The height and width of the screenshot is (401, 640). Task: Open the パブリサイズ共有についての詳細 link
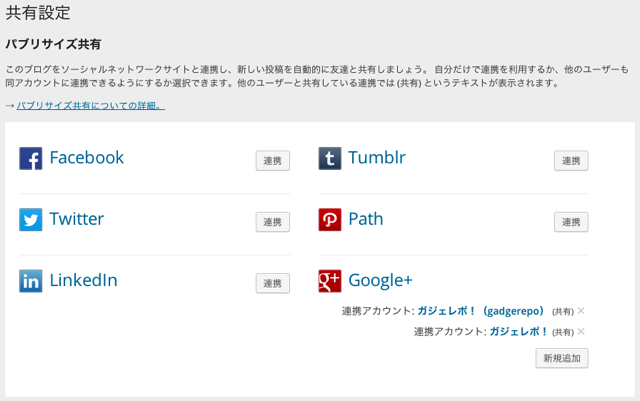coord(91,106)
